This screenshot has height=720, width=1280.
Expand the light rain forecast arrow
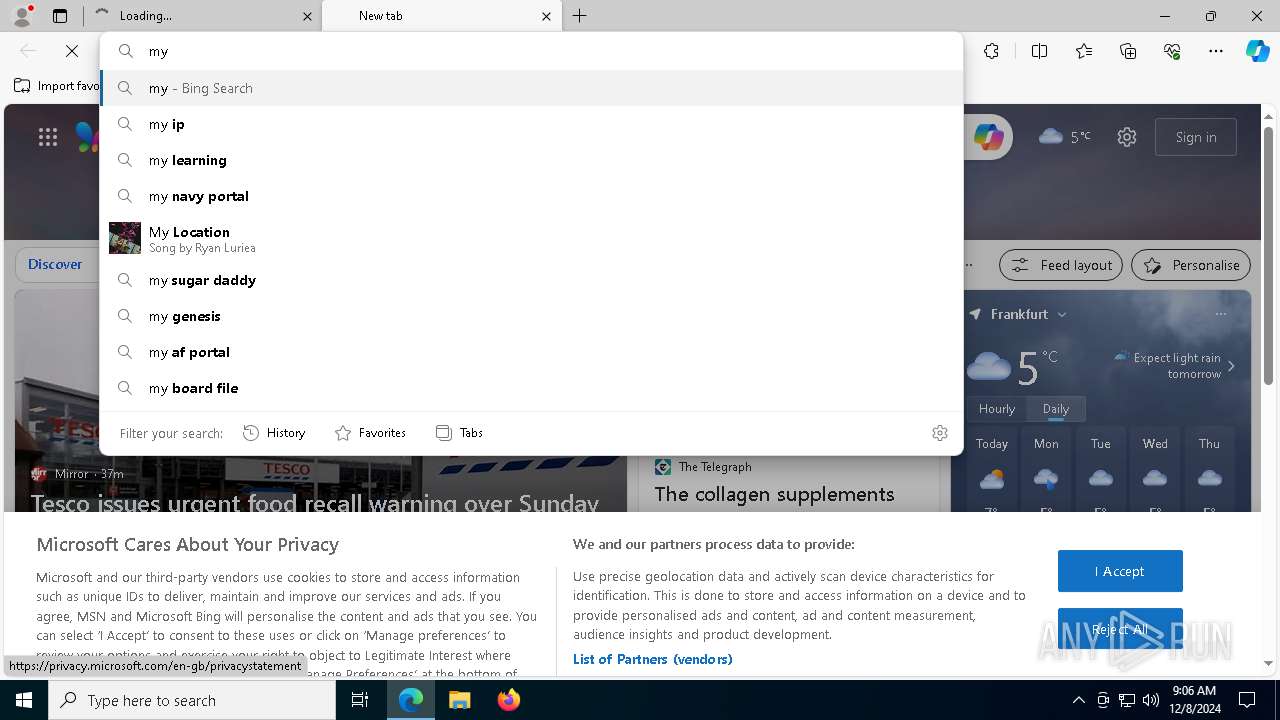(1231, 366)
